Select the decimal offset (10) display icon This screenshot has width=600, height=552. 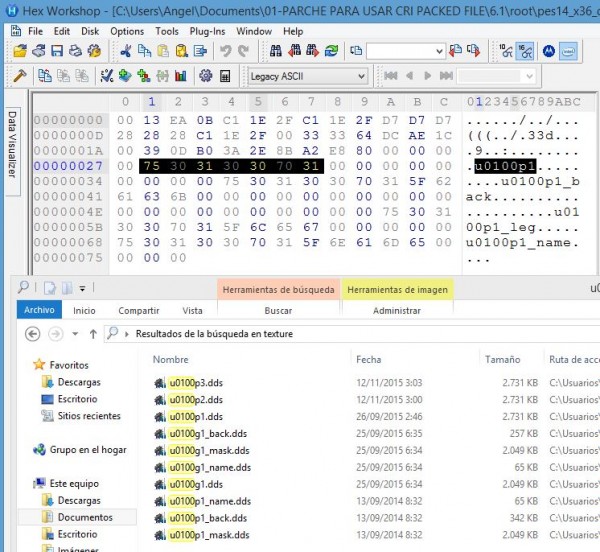506,51
